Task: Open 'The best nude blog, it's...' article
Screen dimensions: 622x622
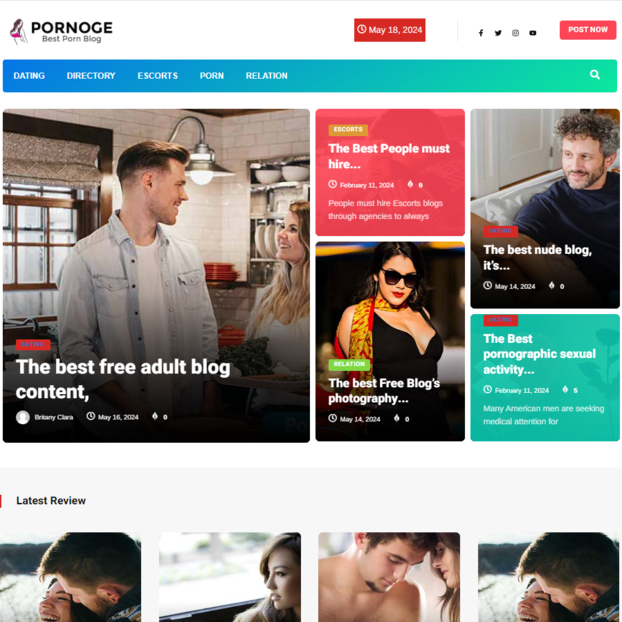Action: pos(537,257)
